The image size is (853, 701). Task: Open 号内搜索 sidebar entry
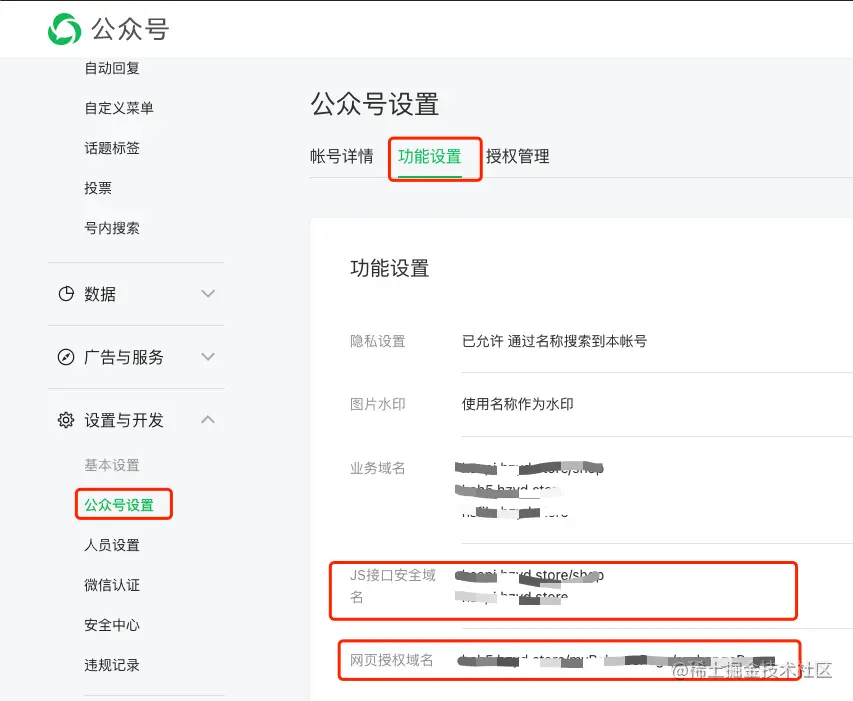pyautogui.click(x=112, y=228)
